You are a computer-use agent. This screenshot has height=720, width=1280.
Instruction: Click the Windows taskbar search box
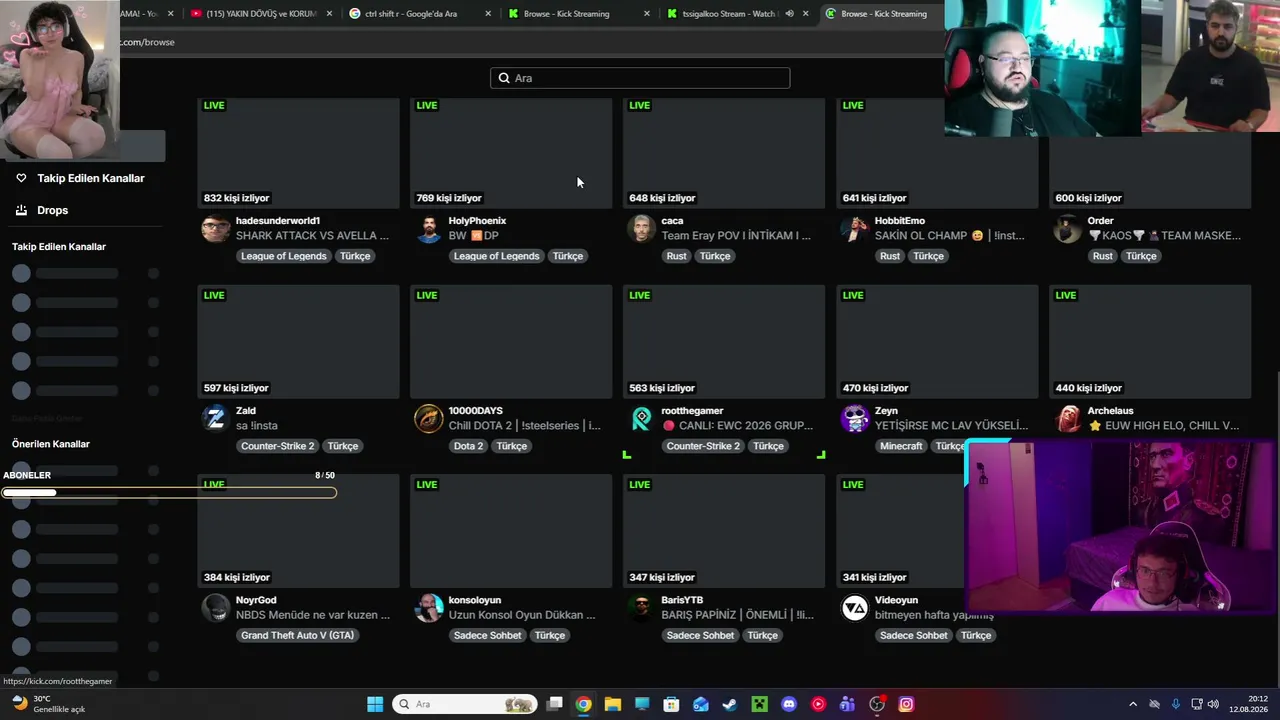coord(464,704)
